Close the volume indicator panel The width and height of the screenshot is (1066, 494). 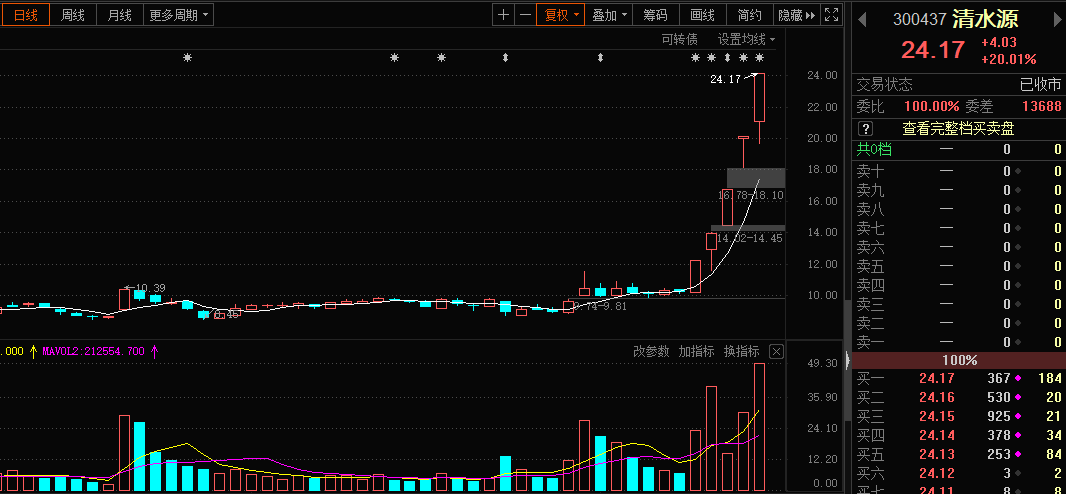[776, 351]
